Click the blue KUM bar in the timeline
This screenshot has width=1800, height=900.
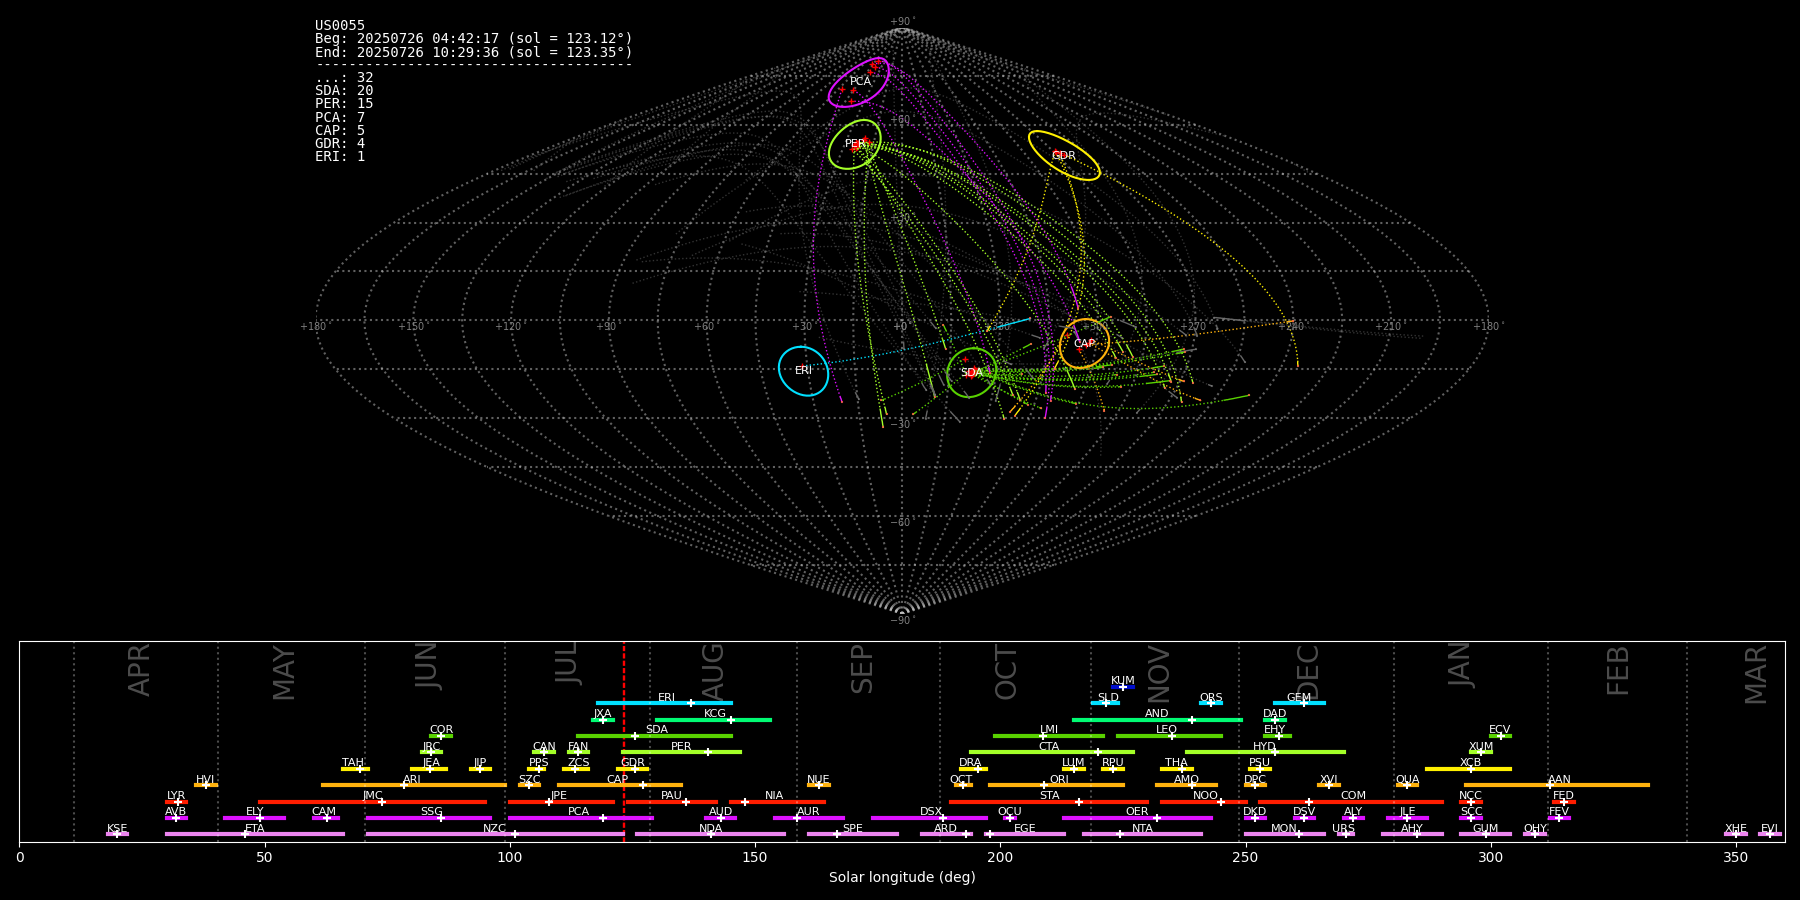[x=1123, y=687]
